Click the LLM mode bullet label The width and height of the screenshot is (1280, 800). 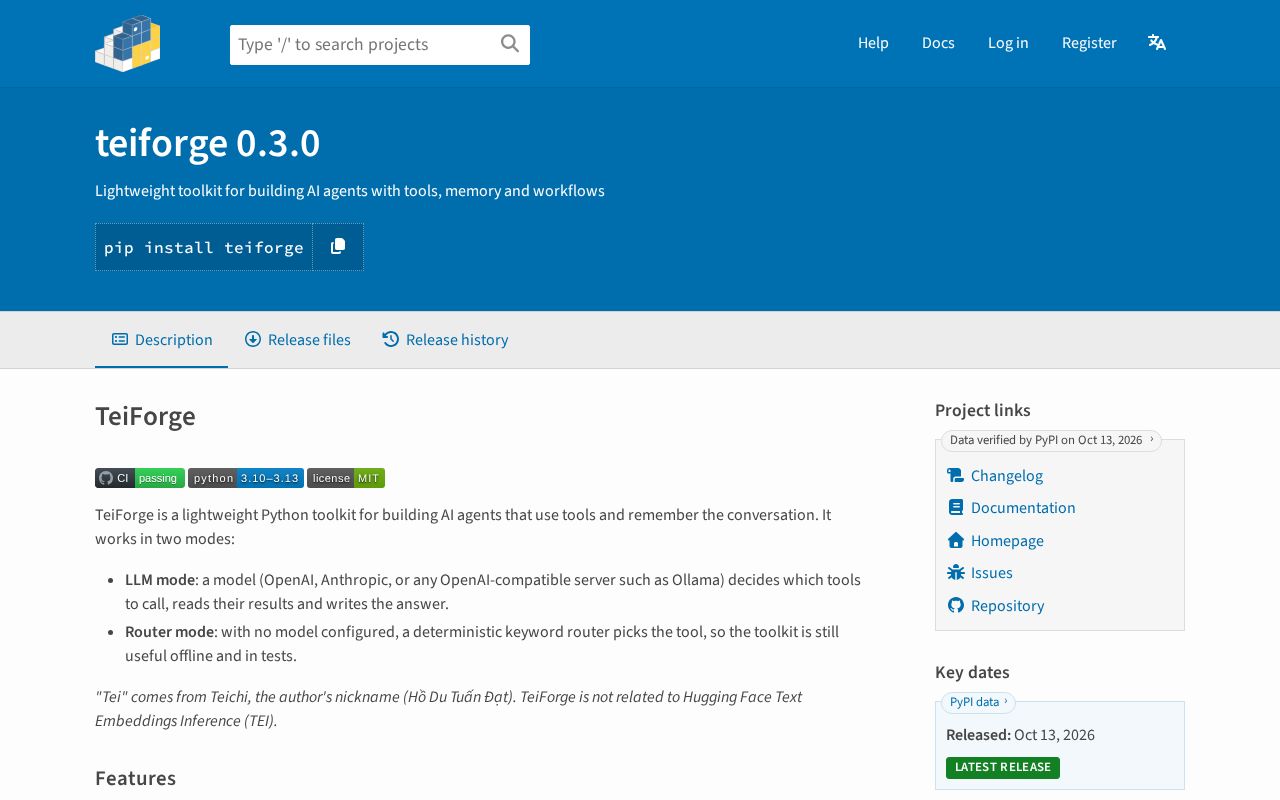(160, 580)
